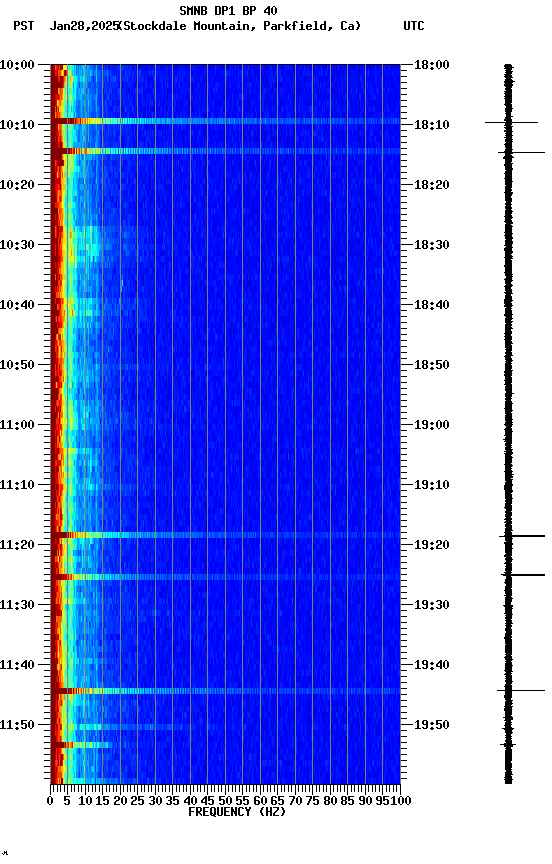The height and width of the screenshot is (864, 552).
Task: Click the seismogram spike near 19:25 UTC
Action: point(523,575)
